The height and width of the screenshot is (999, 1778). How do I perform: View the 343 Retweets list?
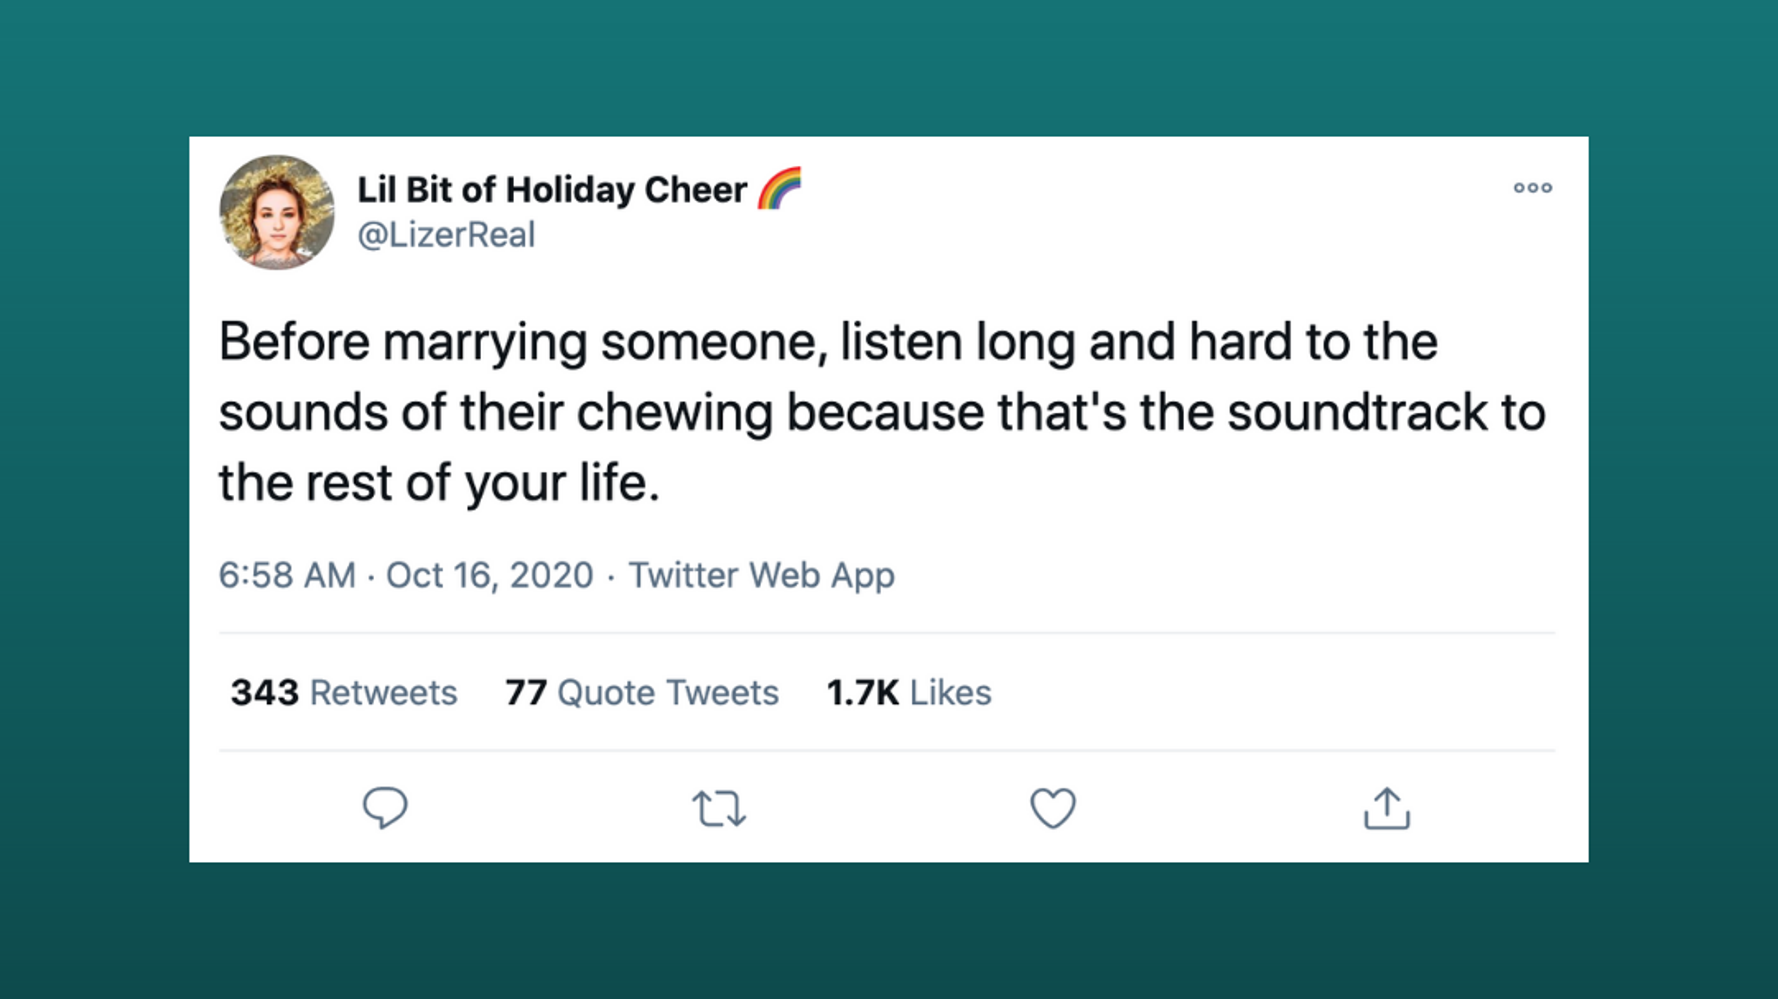(x=344, y=692)
